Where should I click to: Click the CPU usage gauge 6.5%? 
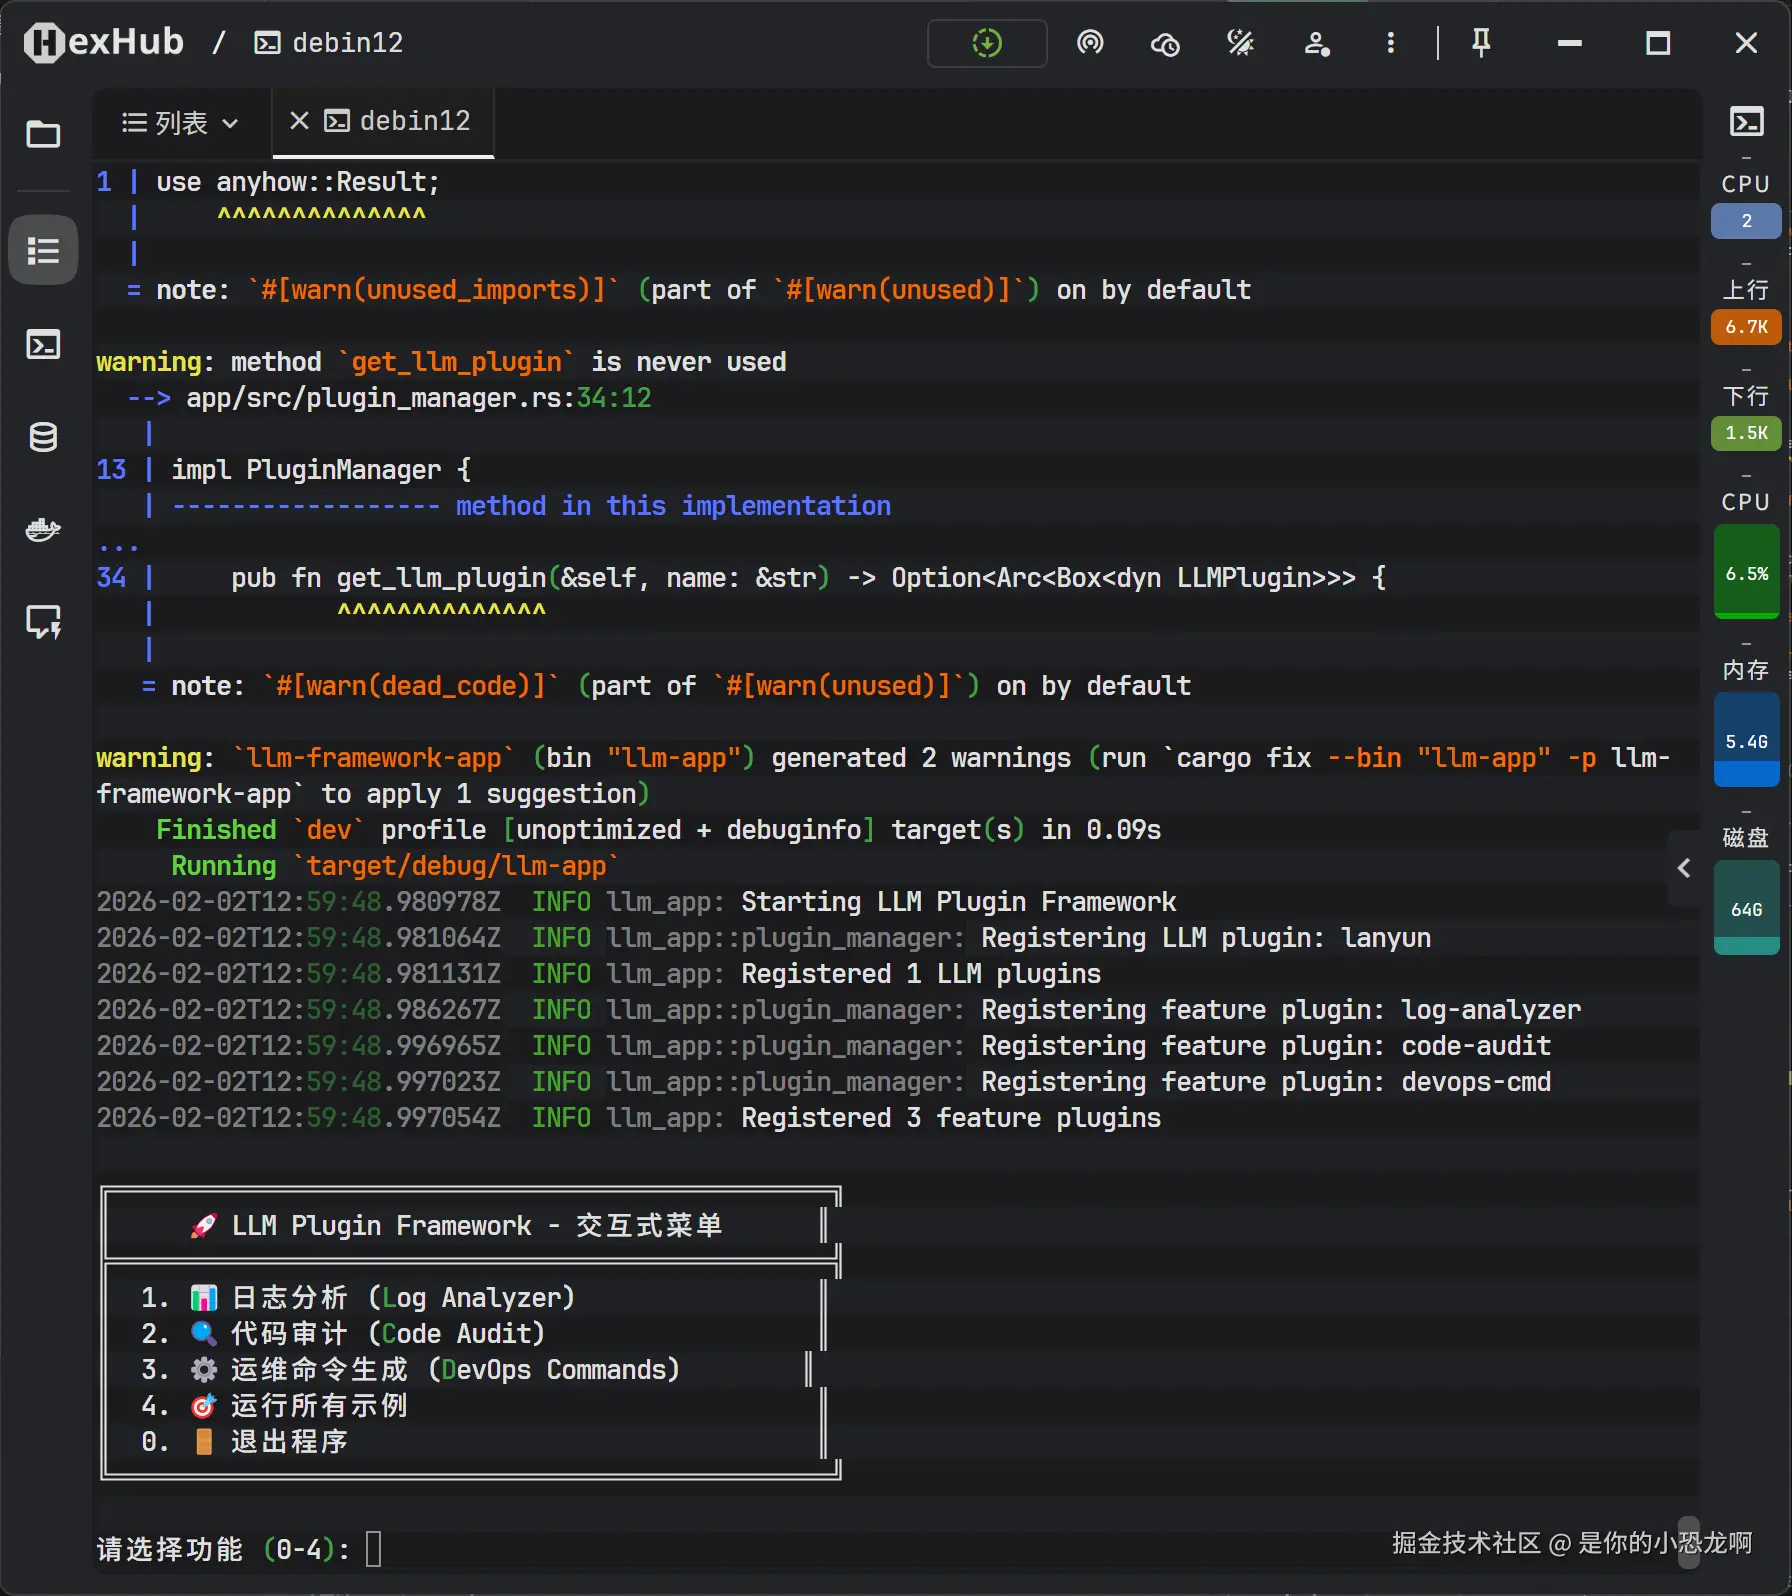[1746, 572]
